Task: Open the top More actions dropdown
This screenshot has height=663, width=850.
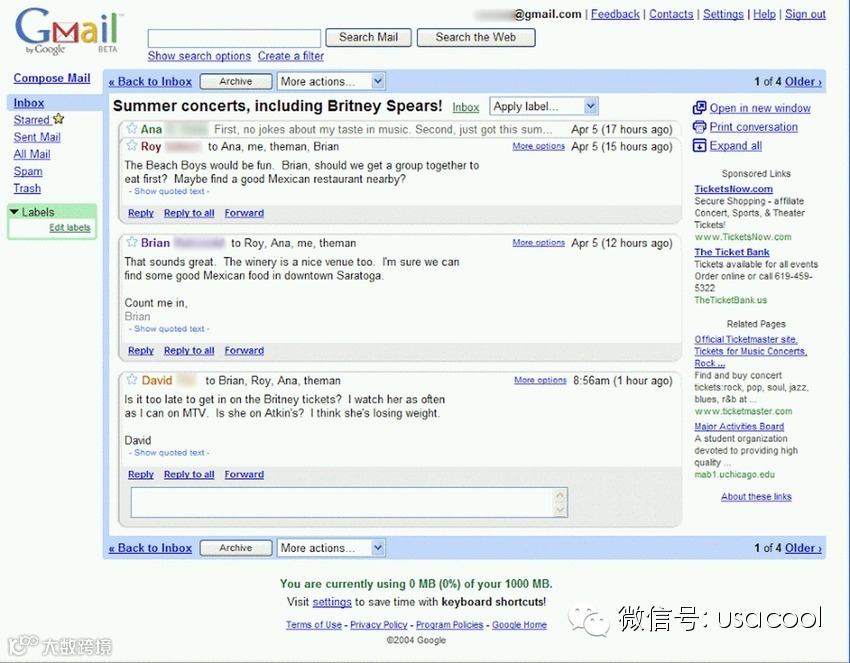Action: [x=331, y=81]
